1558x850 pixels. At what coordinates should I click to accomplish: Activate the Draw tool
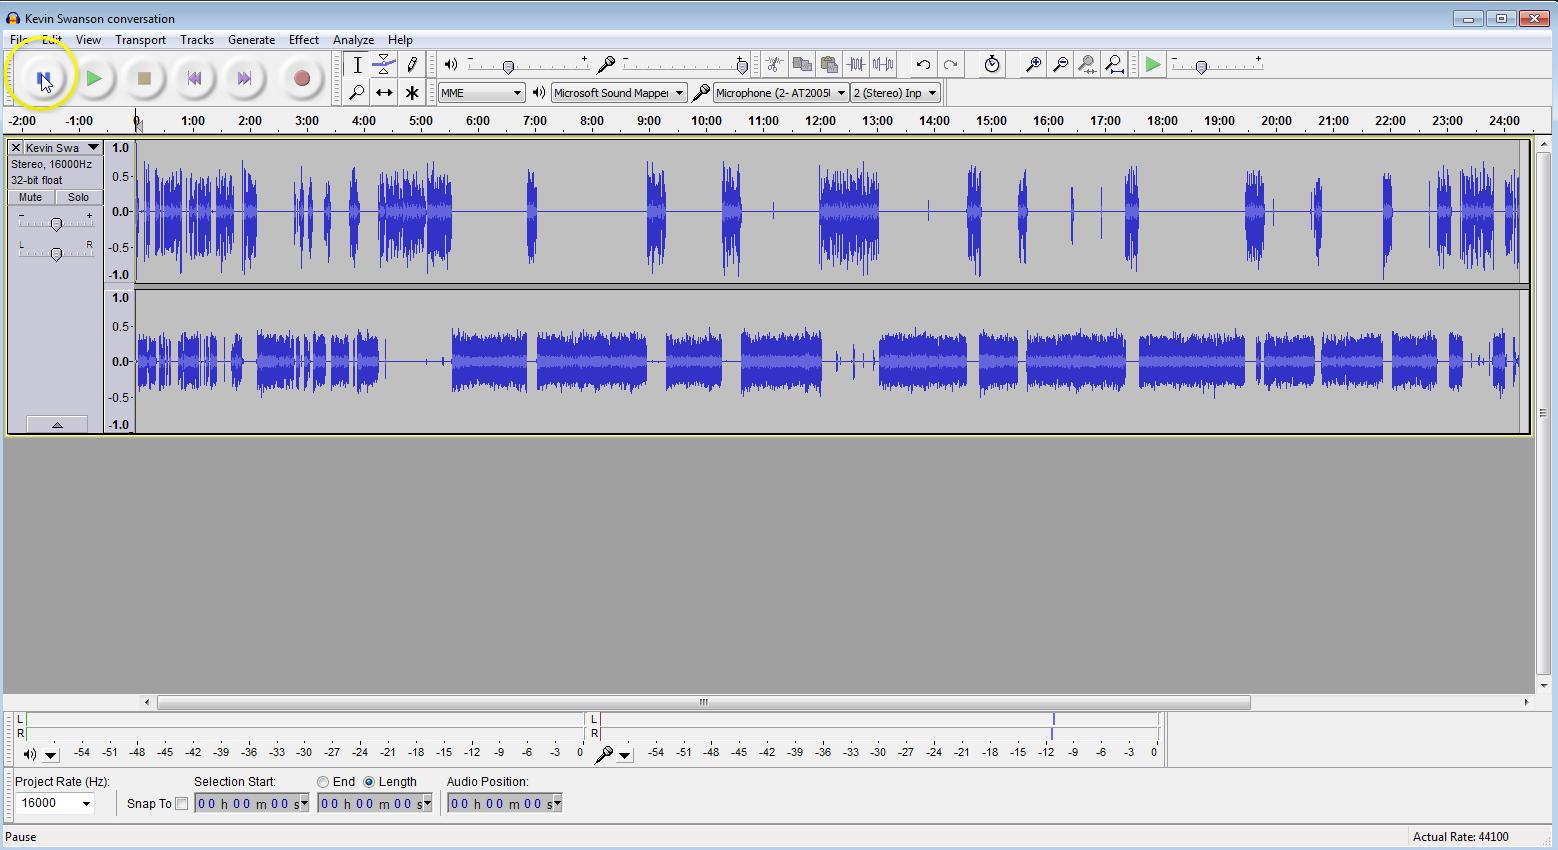click(x=412, y=64)
